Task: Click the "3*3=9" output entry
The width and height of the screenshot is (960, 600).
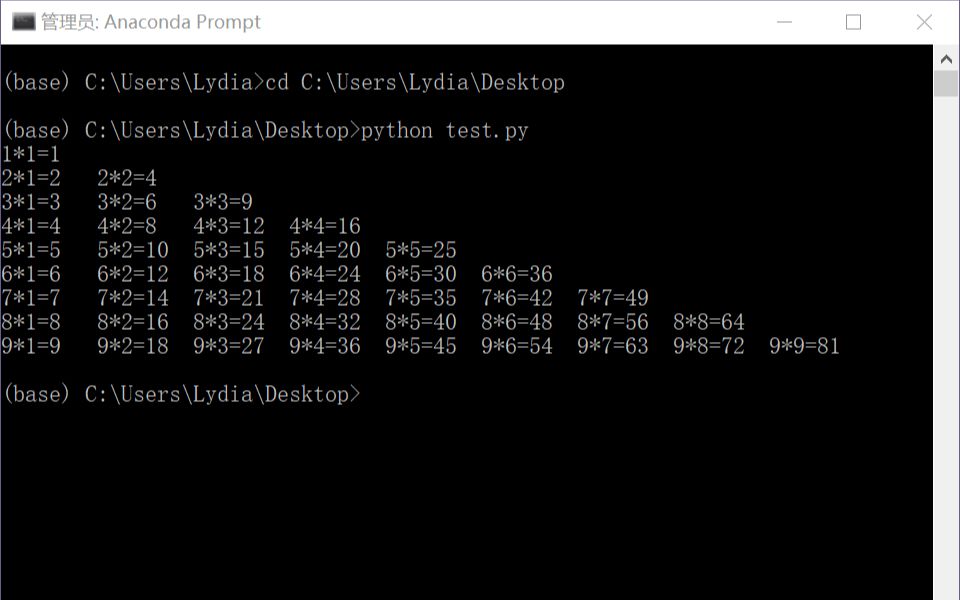Action: coord(222,202)
